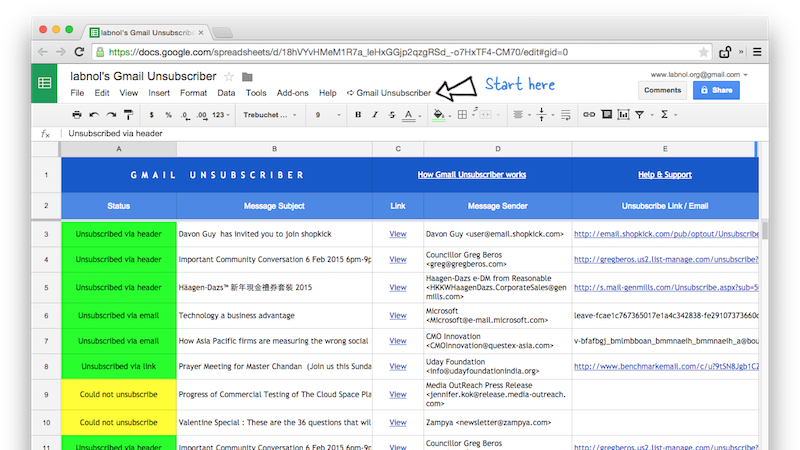Open the 123 number format dropdown

pos(221,115)
